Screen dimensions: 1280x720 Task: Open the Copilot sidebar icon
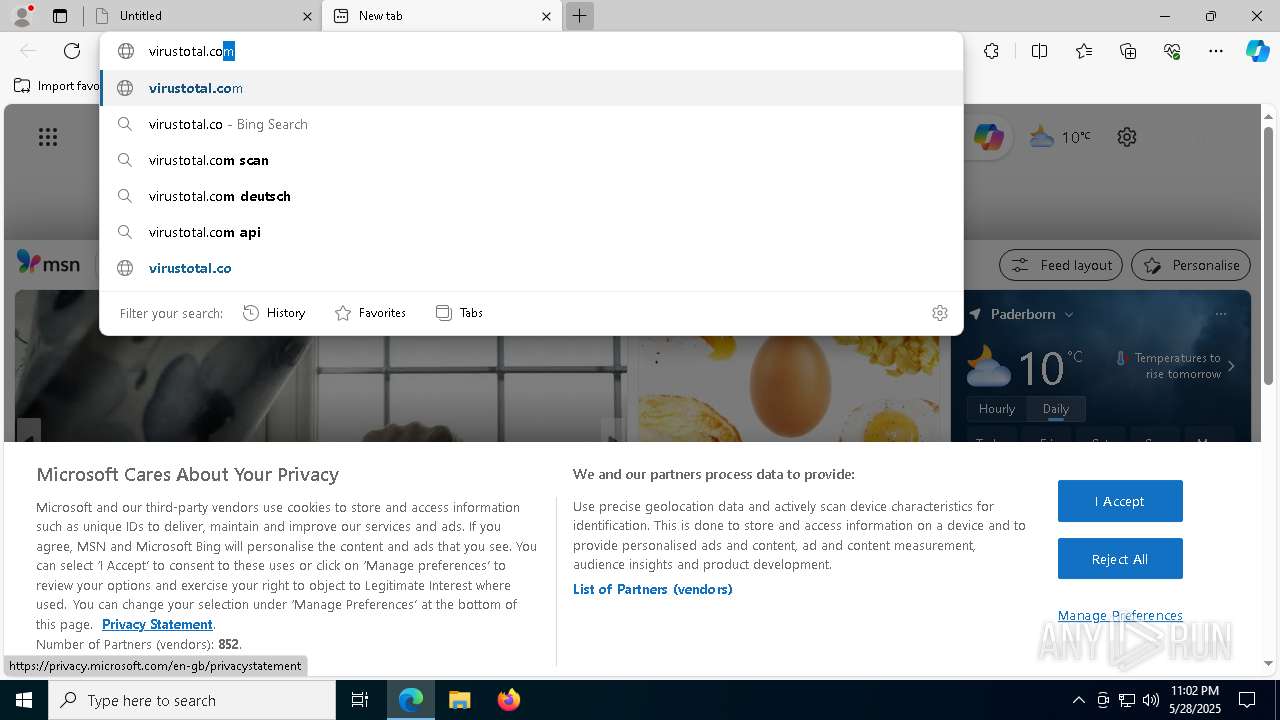click(x=1258, y=51)
